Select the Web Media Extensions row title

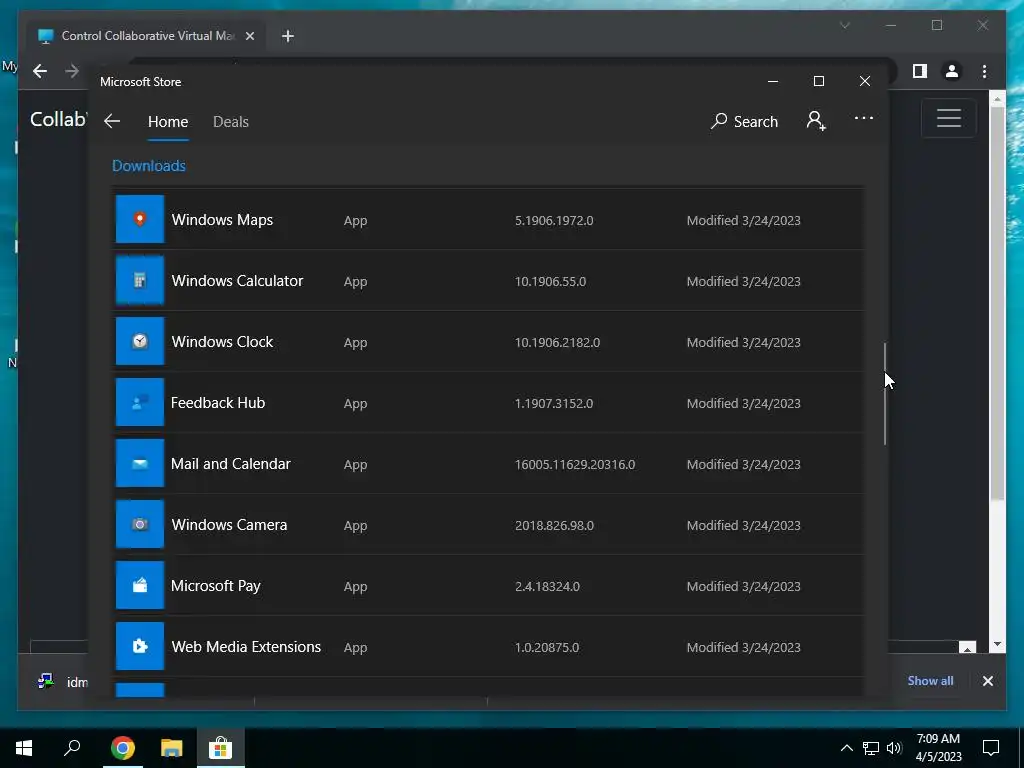(246, 647)
